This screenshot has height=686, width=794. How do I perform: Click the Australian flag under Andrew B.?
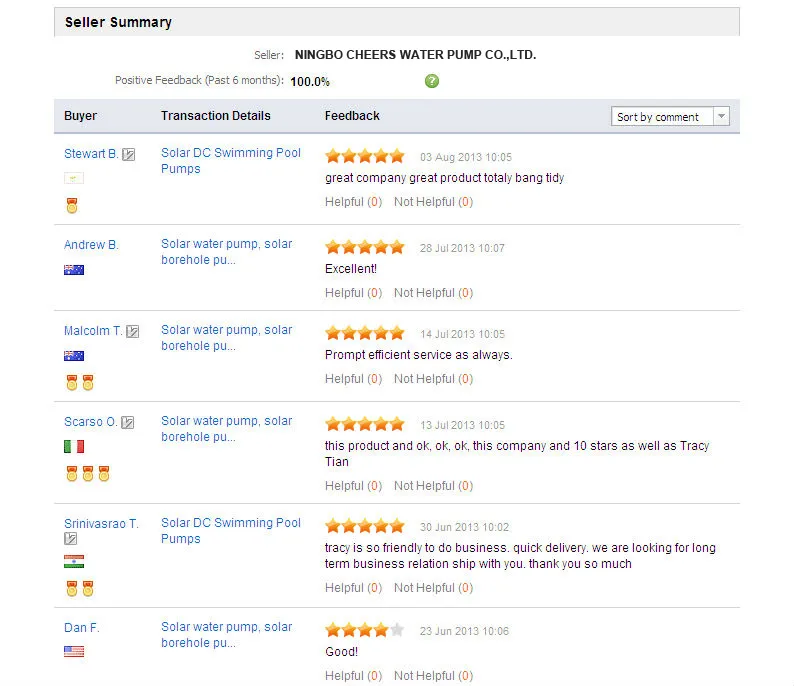[x=74, y=269]
